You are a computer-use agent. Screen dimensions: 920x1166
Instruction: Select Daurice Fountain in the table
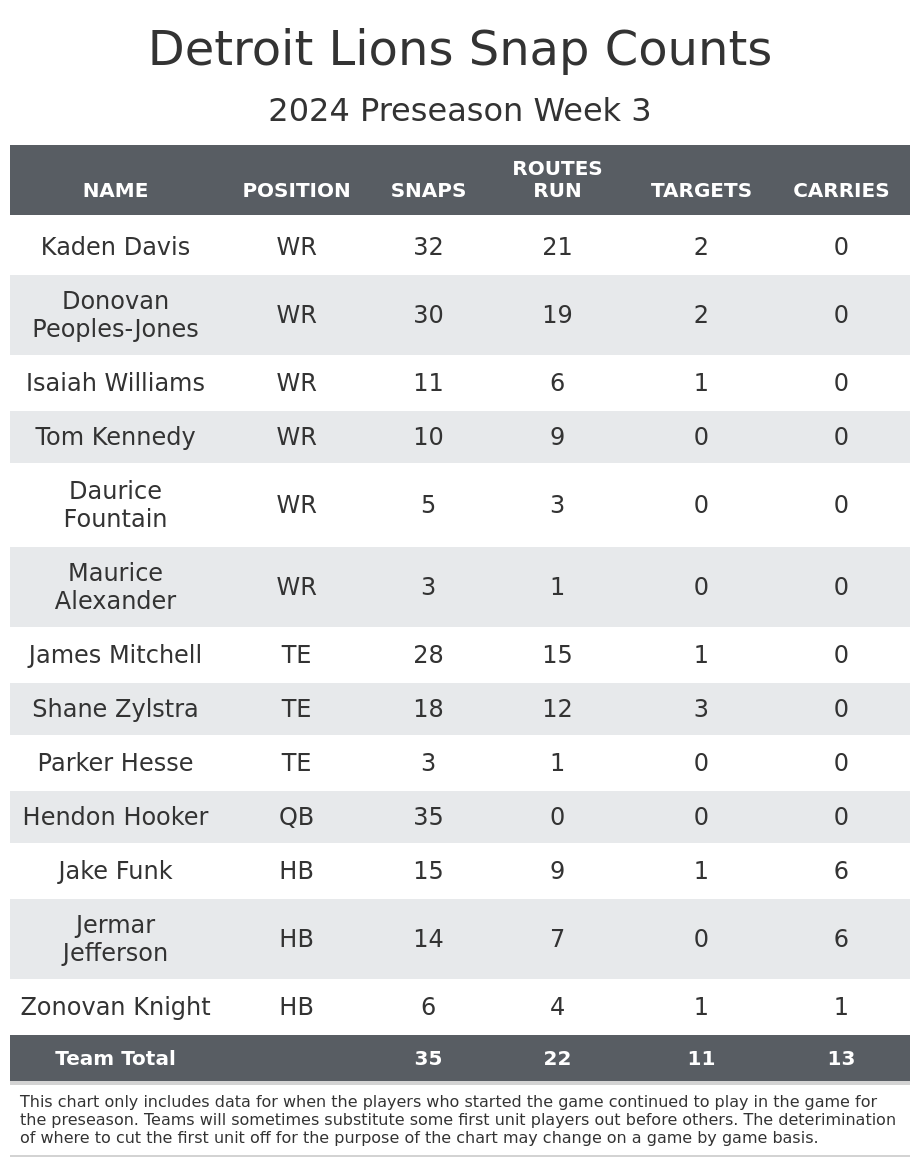tap(115, 505)
